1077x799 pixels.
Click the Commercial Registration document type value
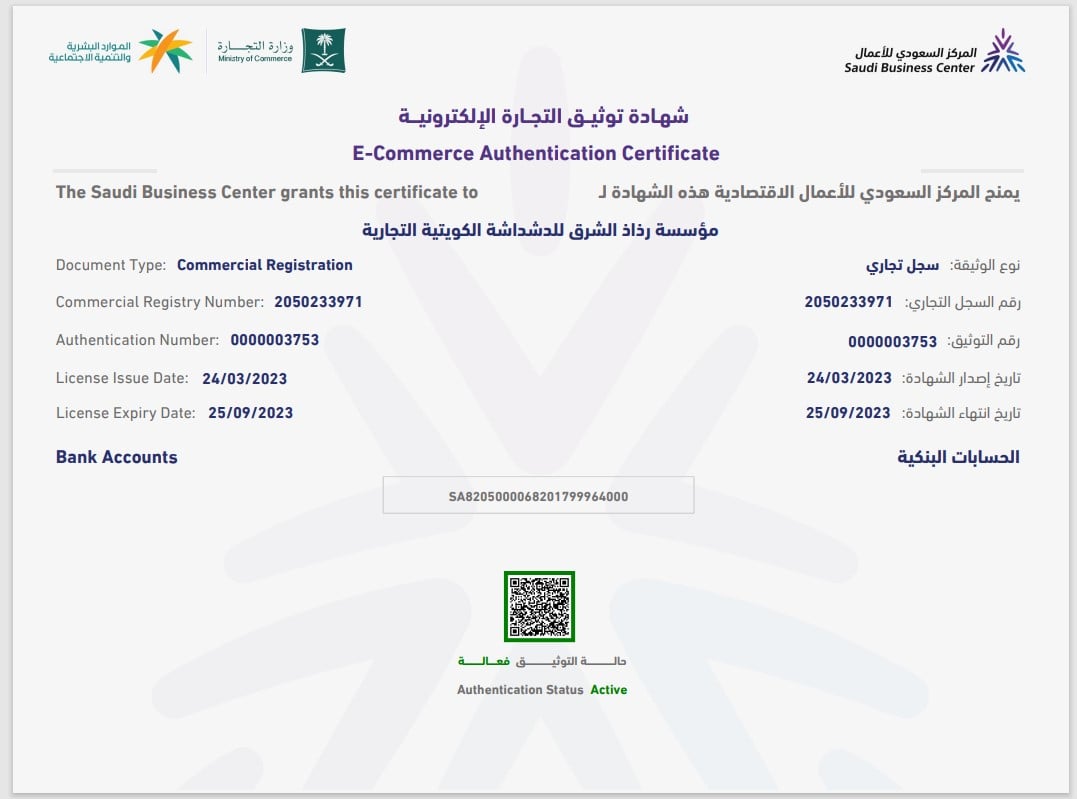pos(264,265)
